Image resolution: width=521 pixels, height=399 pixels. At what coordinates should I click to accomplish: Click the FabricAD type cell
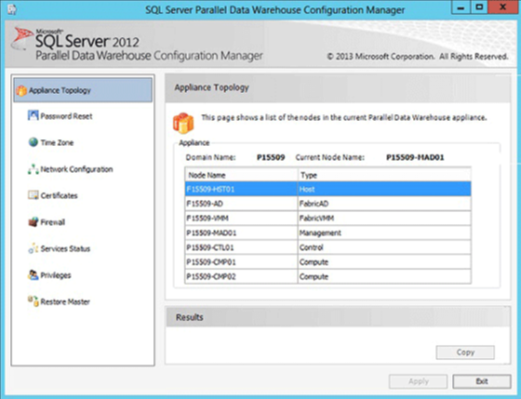(x=384, y=203)
